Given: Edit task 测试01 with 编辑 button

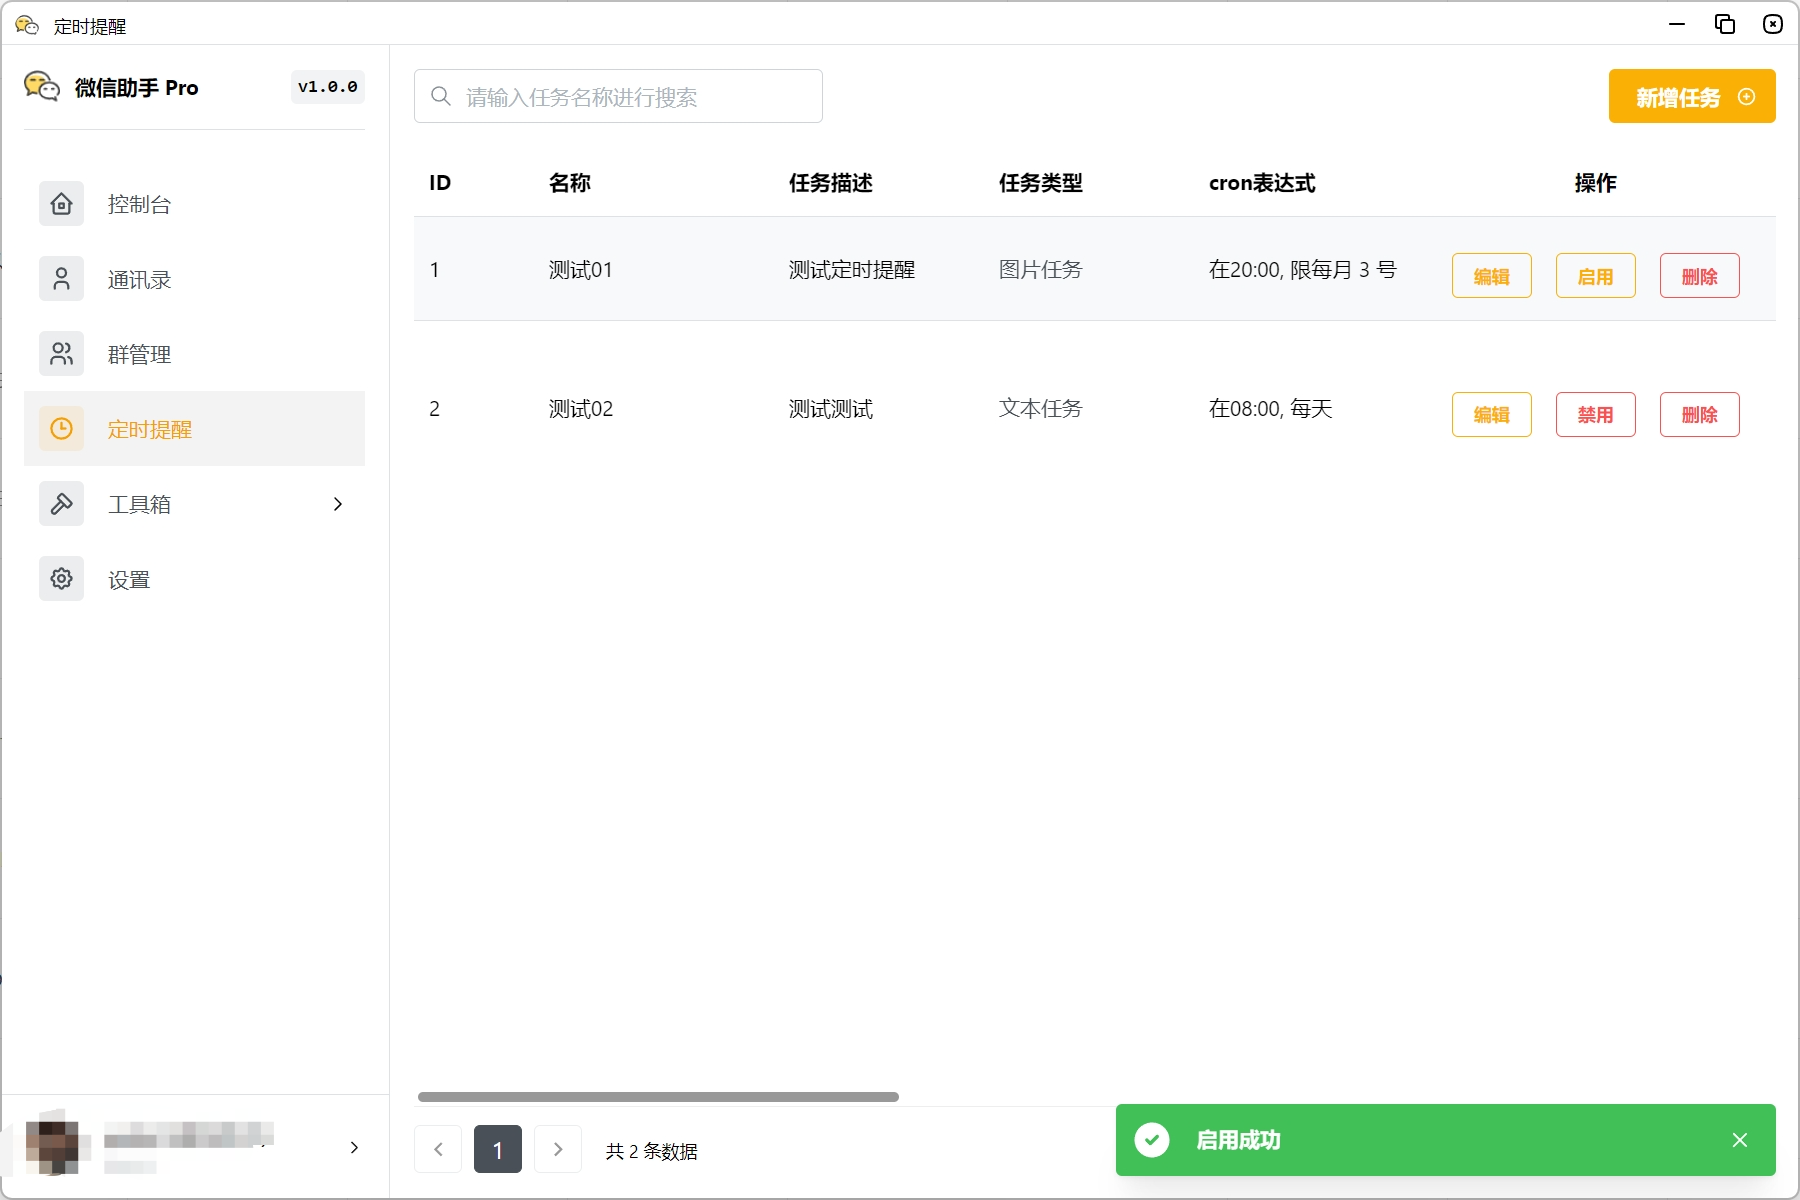Looking at the screenshot, I should [x=1491, y=275].
